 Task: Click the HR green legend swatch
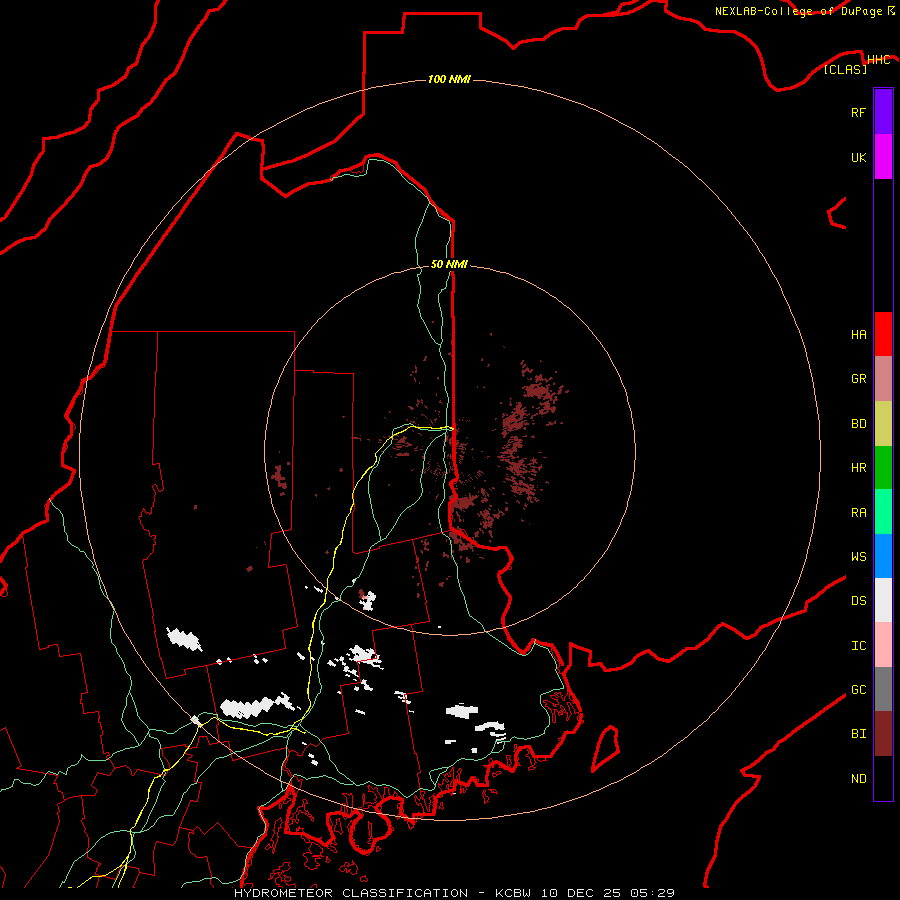(x=883, y=468)
